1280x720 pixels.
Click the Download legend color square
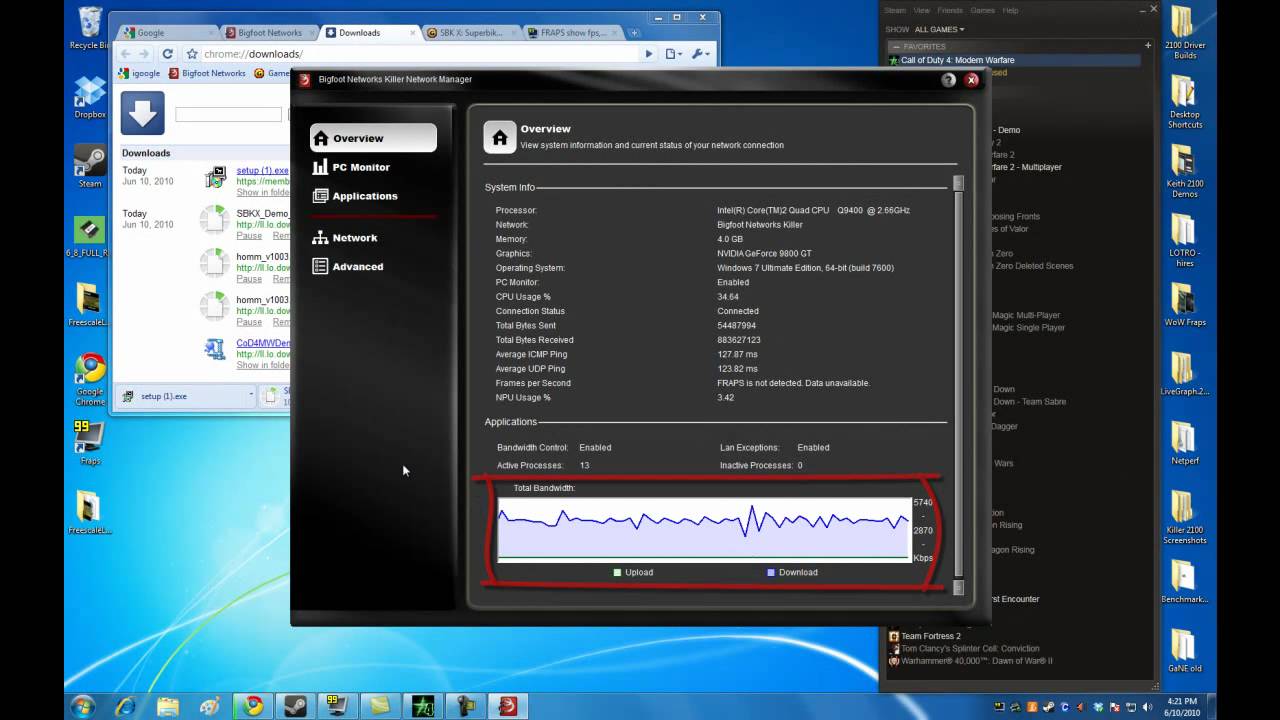point(771,573)
